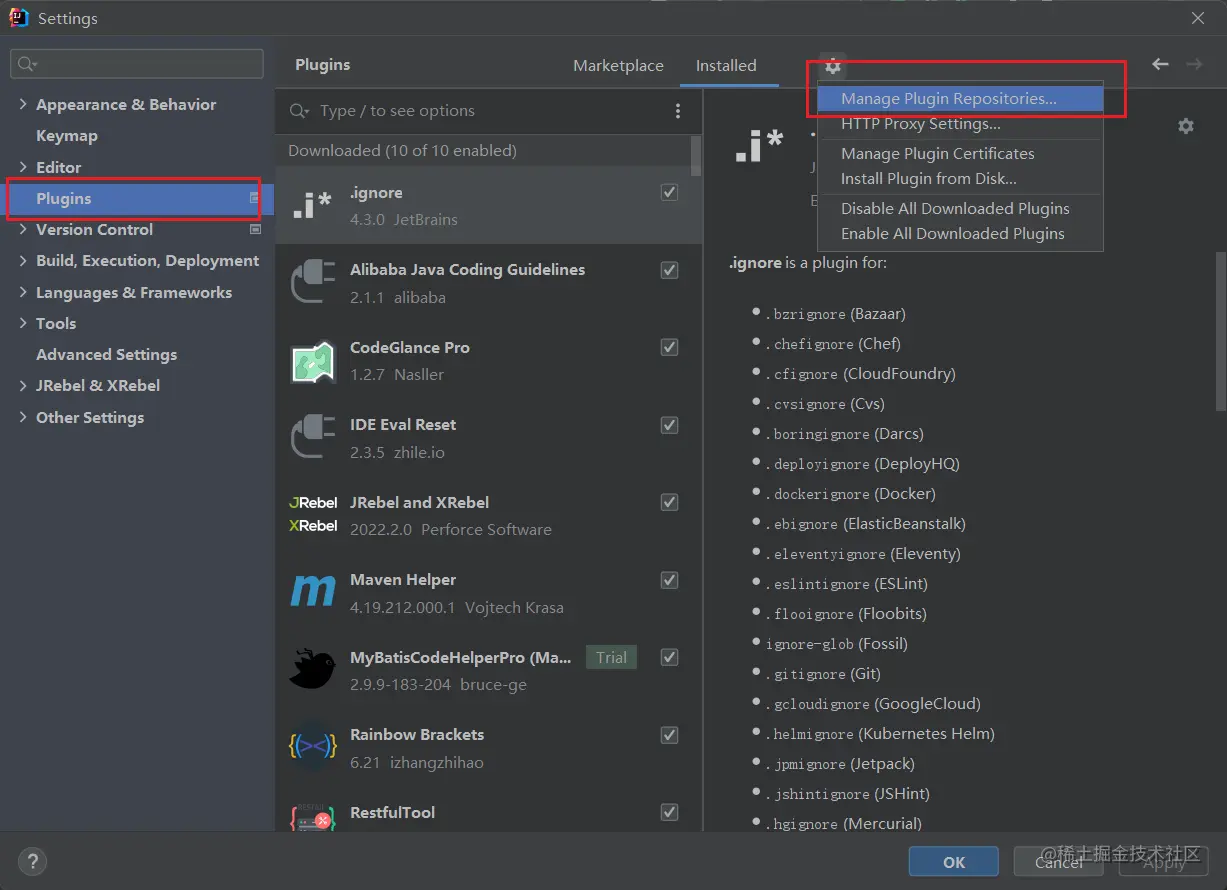The height and width of the screenshot is (890, 1227).
Task: Select Manage Plugin Certificates
Action: coord(960,154)
